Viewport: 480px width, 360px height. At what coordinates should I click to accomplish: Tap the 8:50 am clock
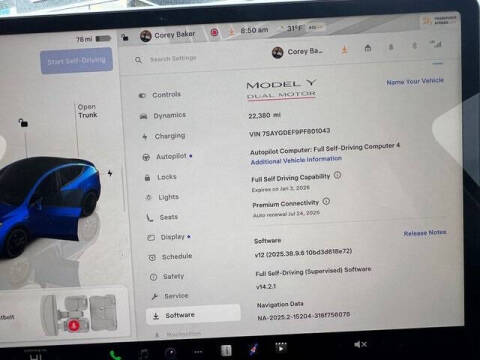(x=254, y=30)
